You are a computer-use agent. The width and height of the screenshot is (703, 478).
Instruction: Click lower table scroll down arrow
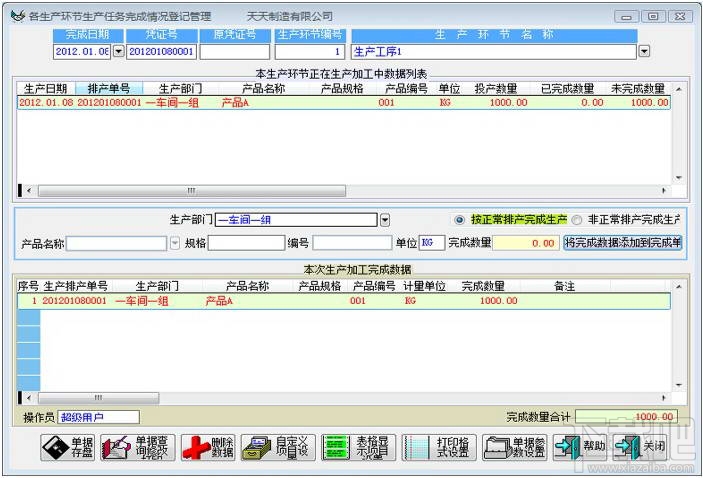click(x=679, y=385)
